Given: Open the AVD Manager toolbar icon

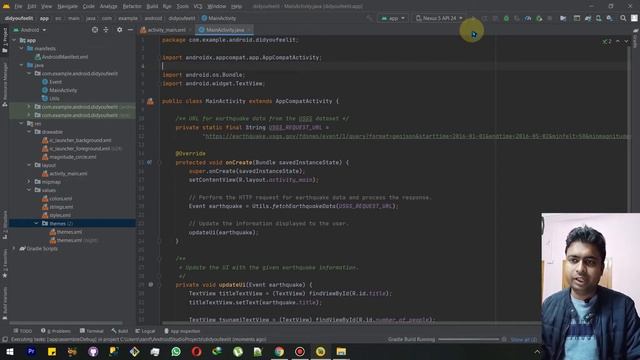Looking at the screenshot, I should [598, 18].
